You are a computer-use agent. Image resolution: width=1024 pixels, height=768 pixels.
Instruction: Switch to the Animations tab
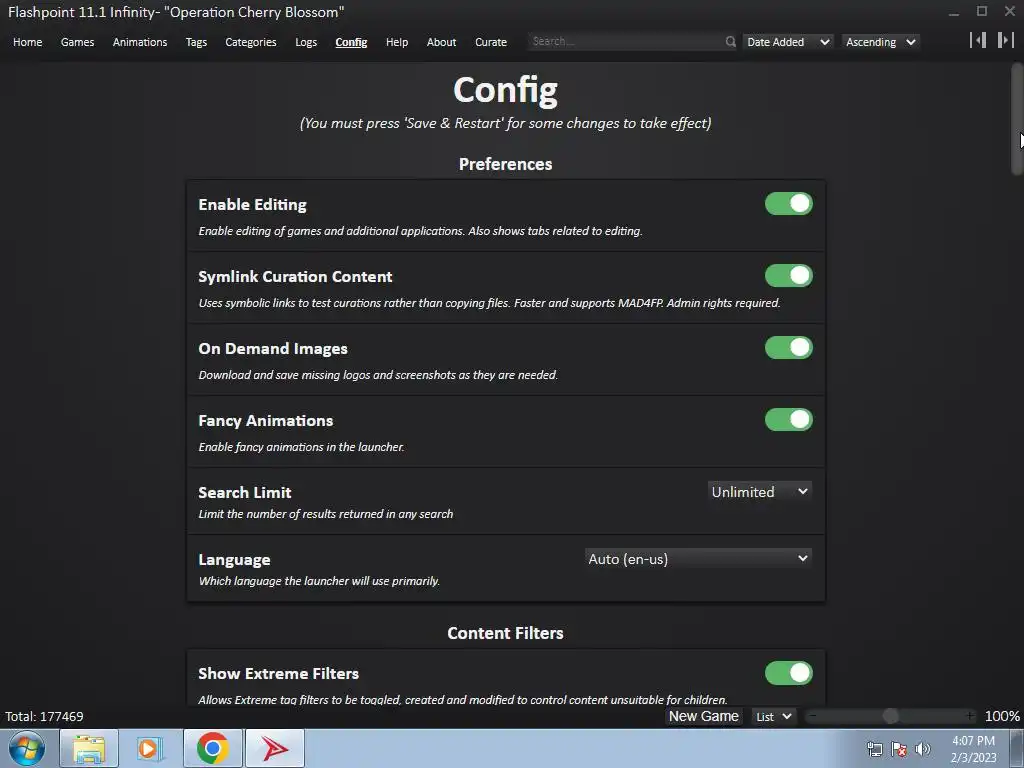[x=140, y=42]
